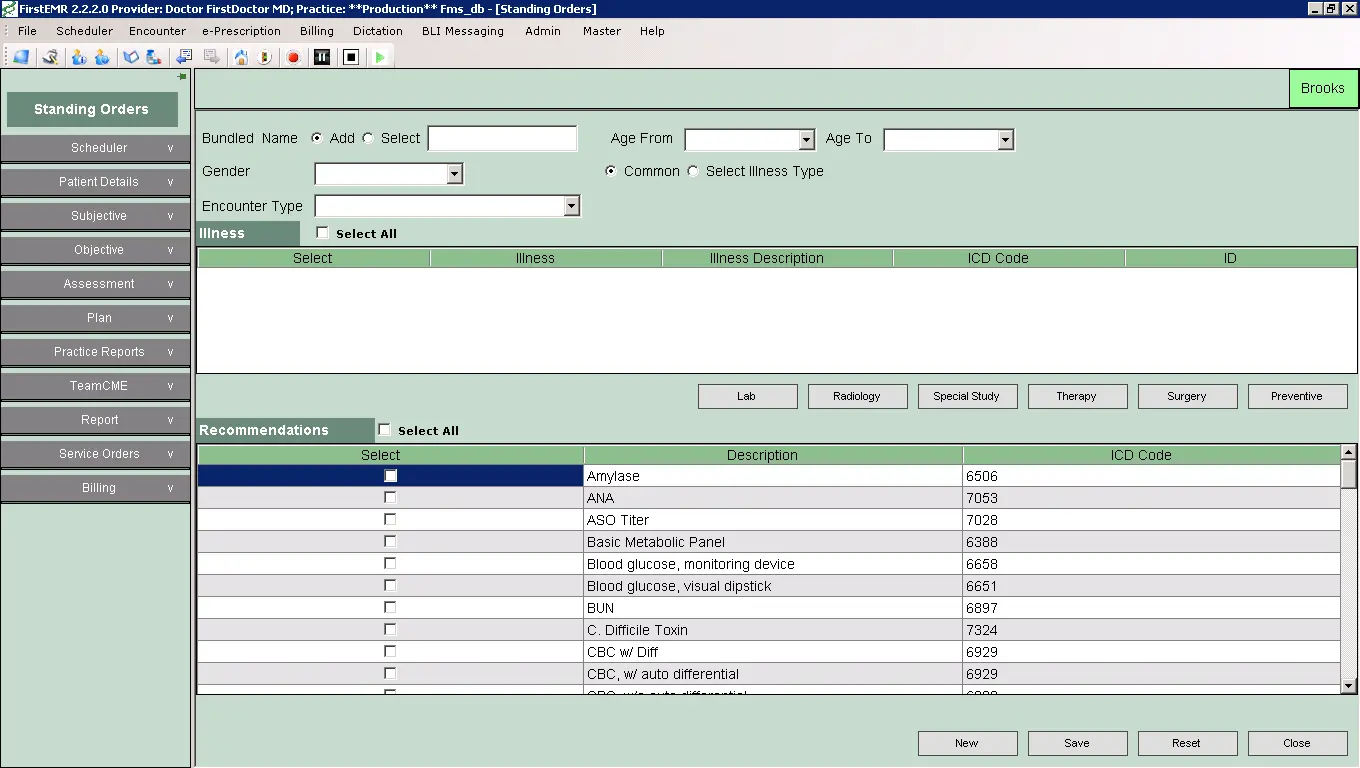Choose the Select Illness Type radio button
Image resolution: width=1360 pixels, height=768 pixels.
(692, 171)
